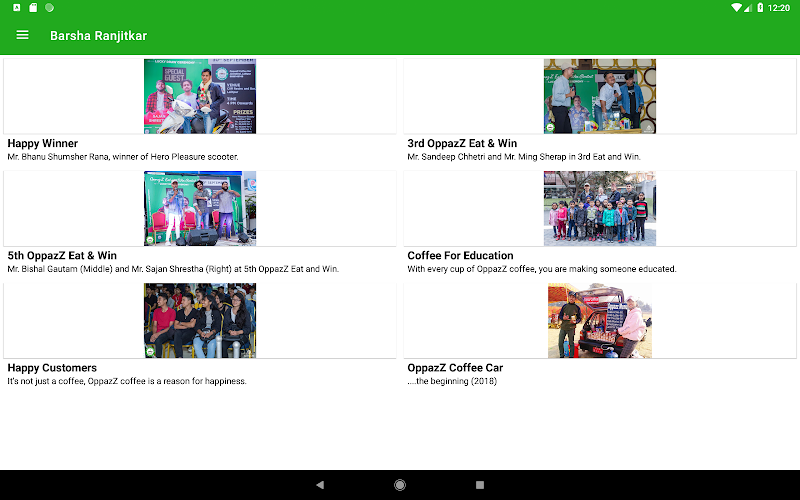Tap the Android recent apps button
This screenshot has width=800, height=500.
point(480,485)
